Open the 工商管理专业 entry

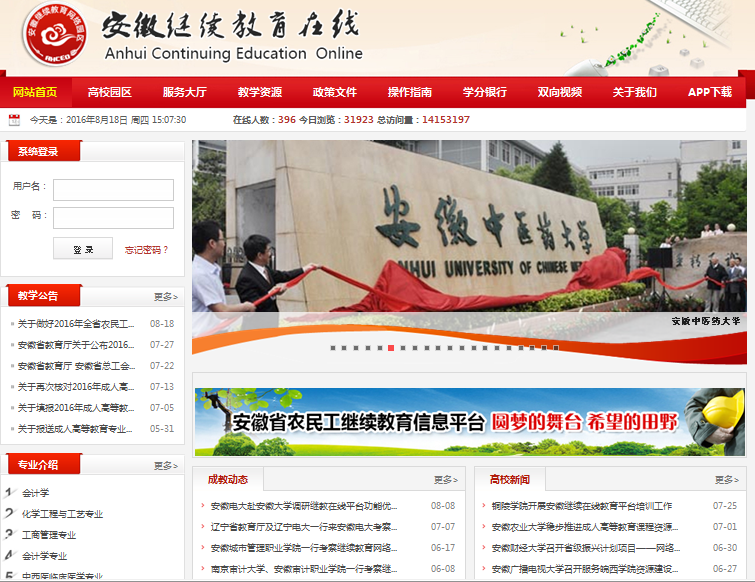[49, 535]
